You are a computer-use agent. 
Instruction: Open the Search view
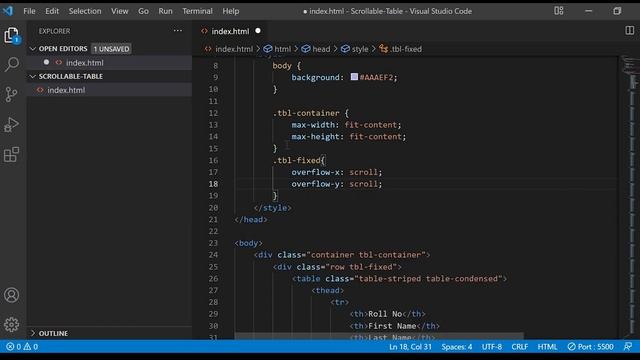point(12,64)
